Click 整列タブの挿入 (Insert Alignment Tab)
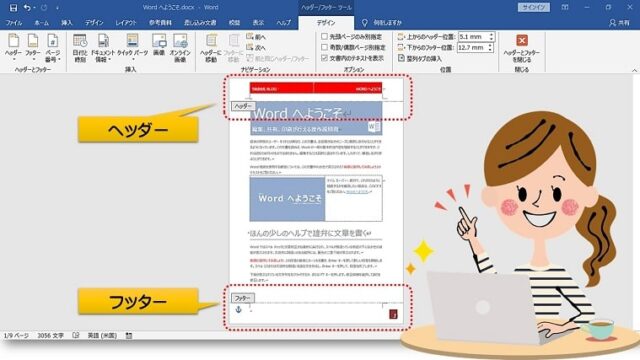 click(420, 59)
